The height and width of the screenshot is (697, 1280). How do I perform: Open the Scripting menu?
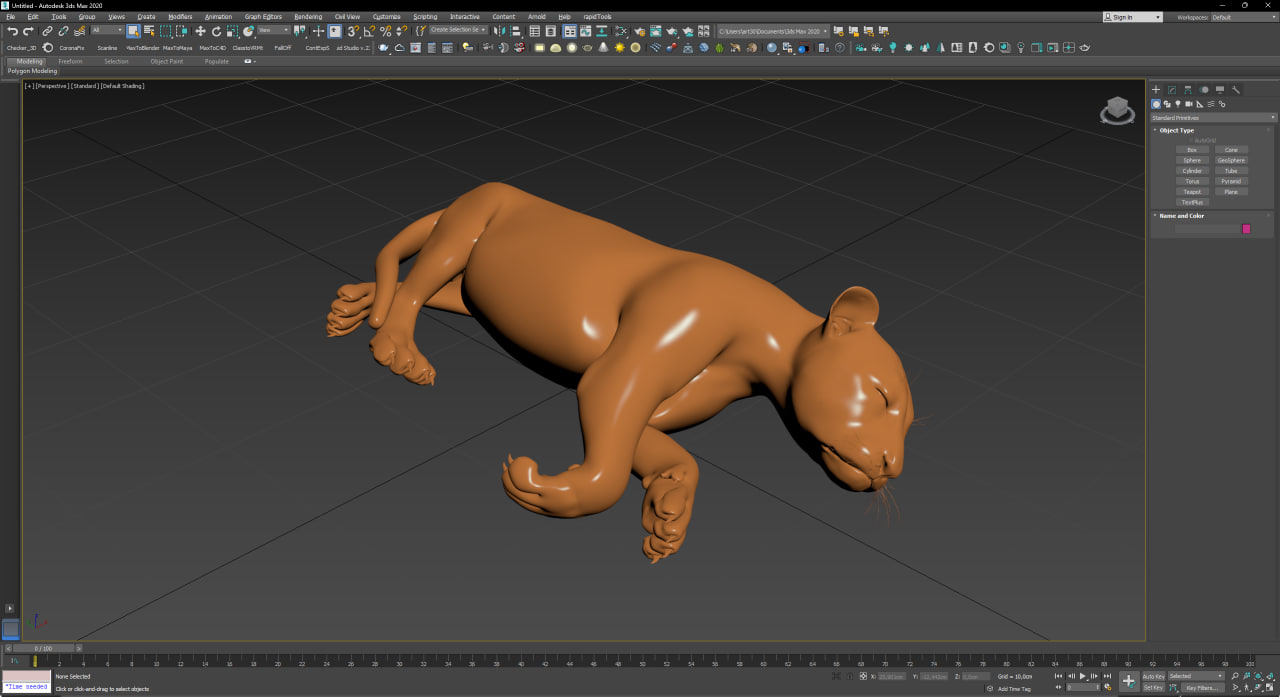[425, 17]
